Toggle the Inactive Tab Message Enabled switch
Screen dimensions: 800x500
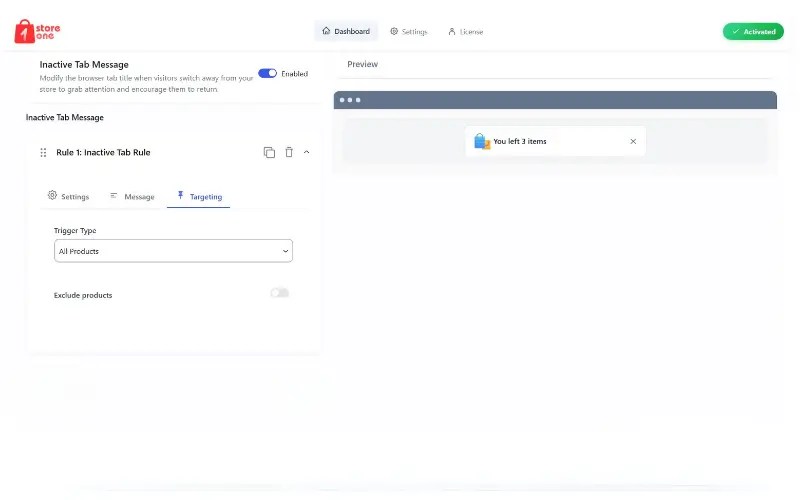pos(267,73)
